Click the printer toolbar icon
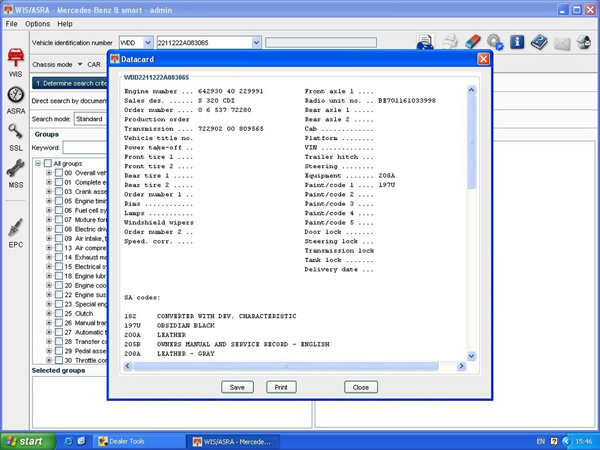This screenshot has height=450, width=600. pyautogui.click(x=450, y=42)
